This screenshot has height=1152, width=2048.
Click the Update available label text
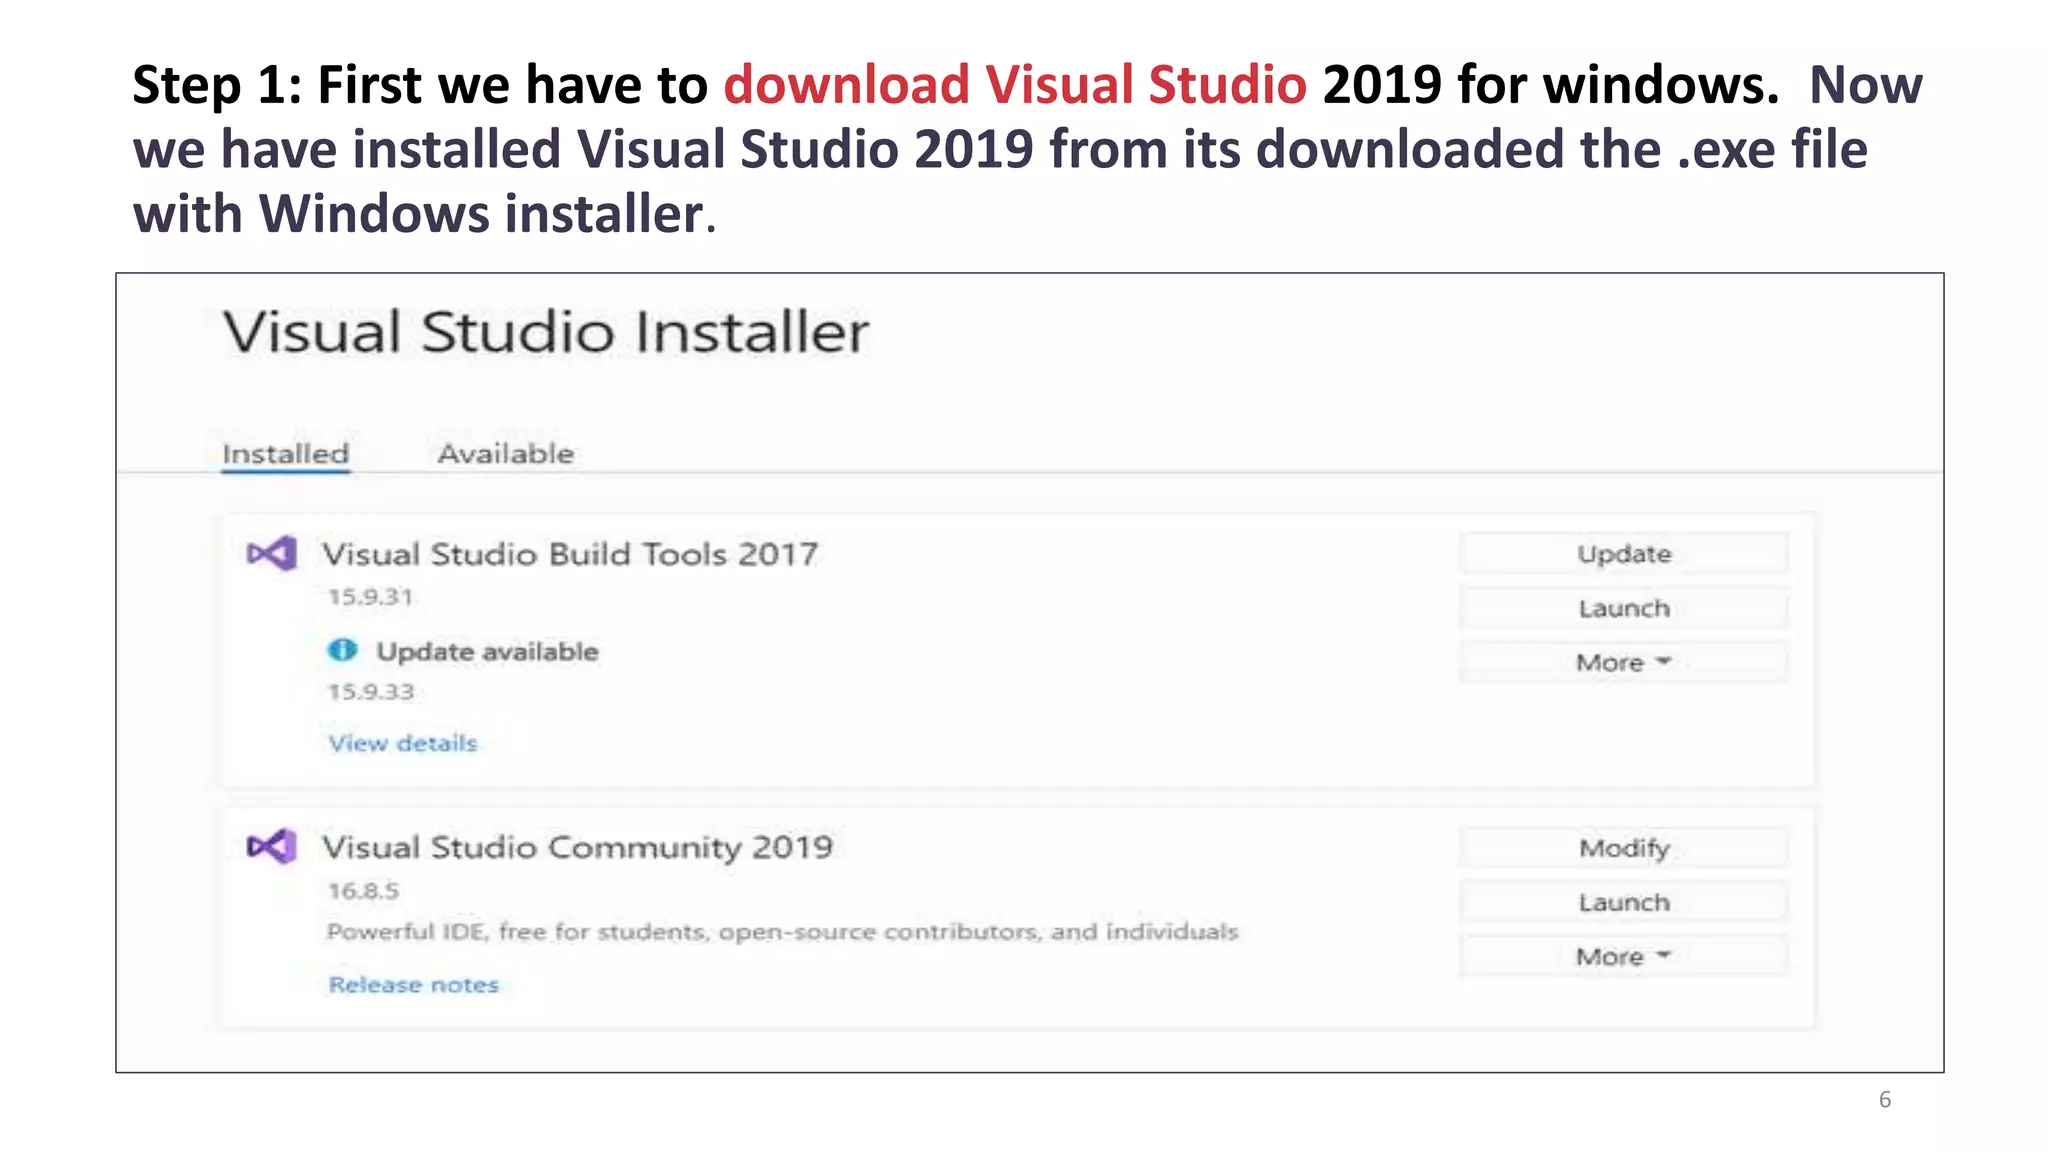487,651
